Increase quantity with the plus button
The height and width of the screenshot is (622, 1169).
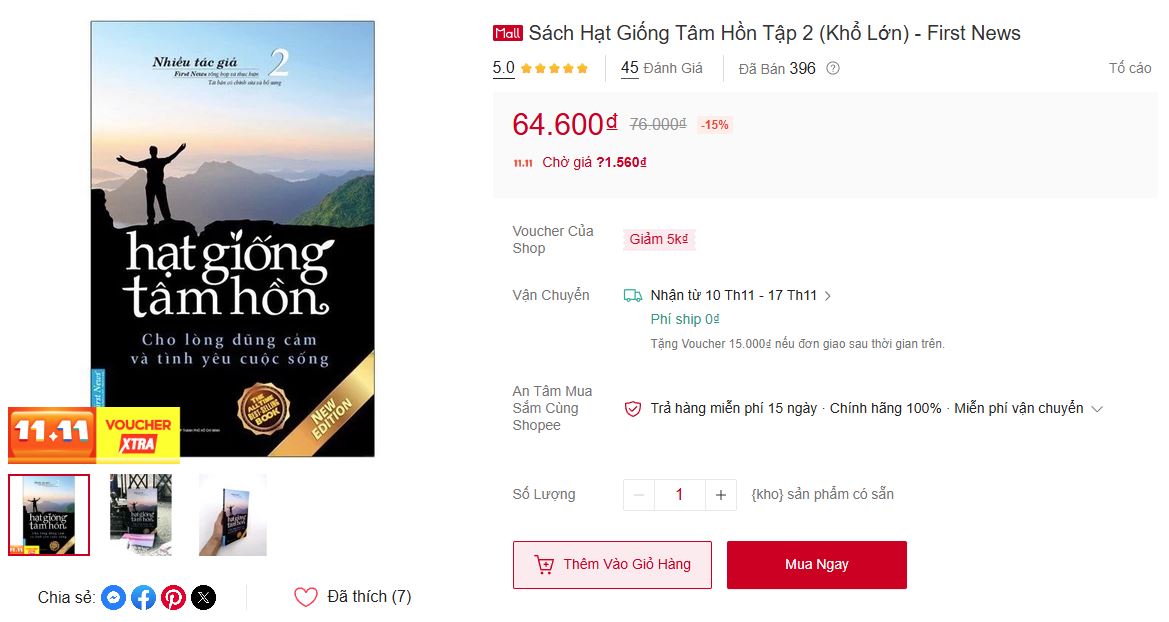pyautogui.click(x=721, y=495)
